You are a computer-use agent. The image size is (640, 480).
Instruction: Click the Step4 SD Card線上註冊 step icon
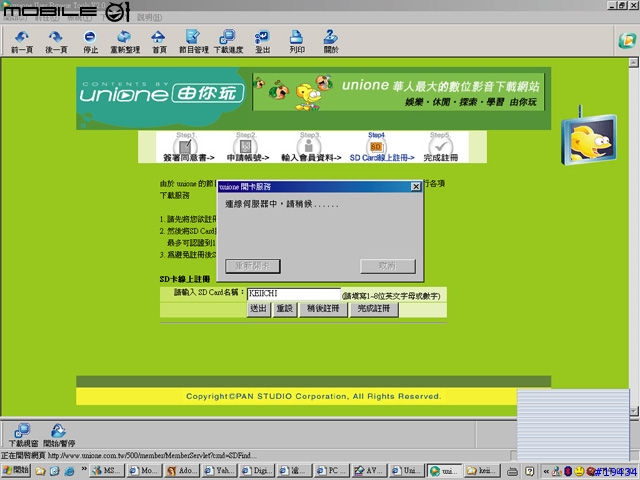pos(376,147)
